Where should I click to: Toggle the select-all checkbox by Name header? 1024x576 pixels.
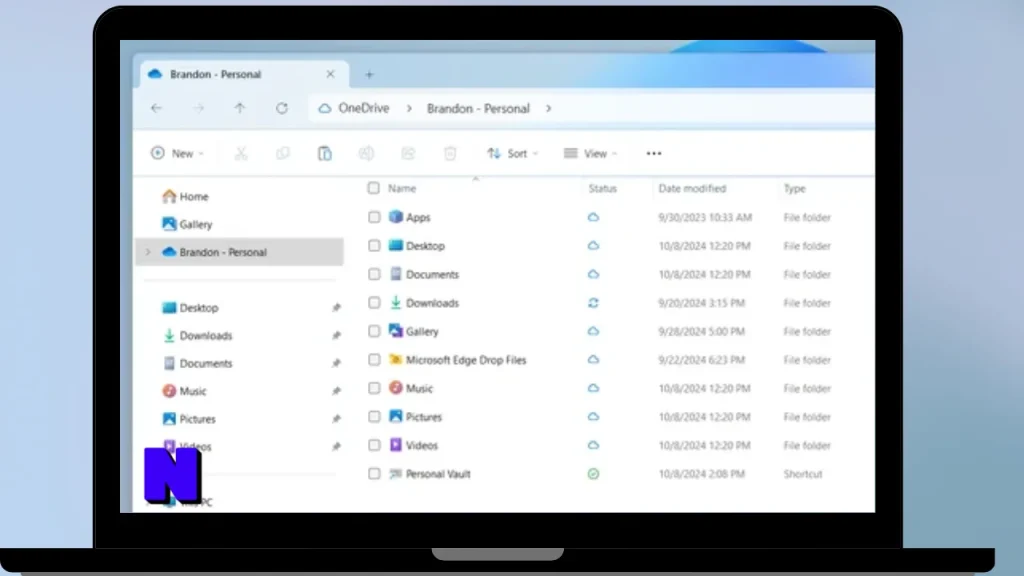[374, 188]
